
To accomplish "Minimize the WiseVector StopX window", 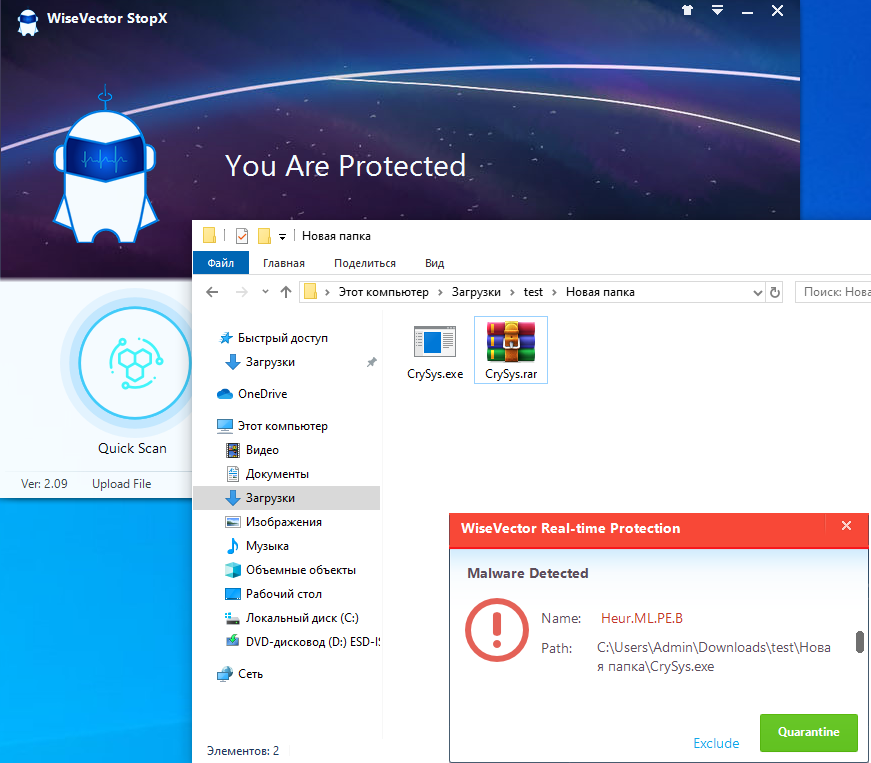I will [x=747, y=12].
